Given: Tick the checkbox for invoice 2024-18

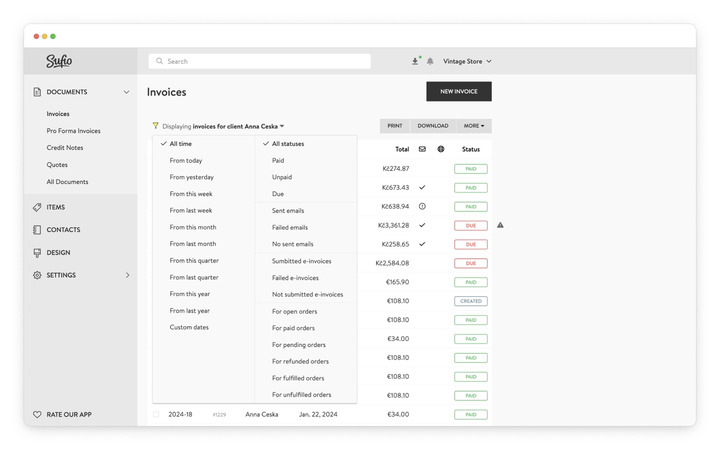Looking at the screenshot, I should click(x=156, y=414).
